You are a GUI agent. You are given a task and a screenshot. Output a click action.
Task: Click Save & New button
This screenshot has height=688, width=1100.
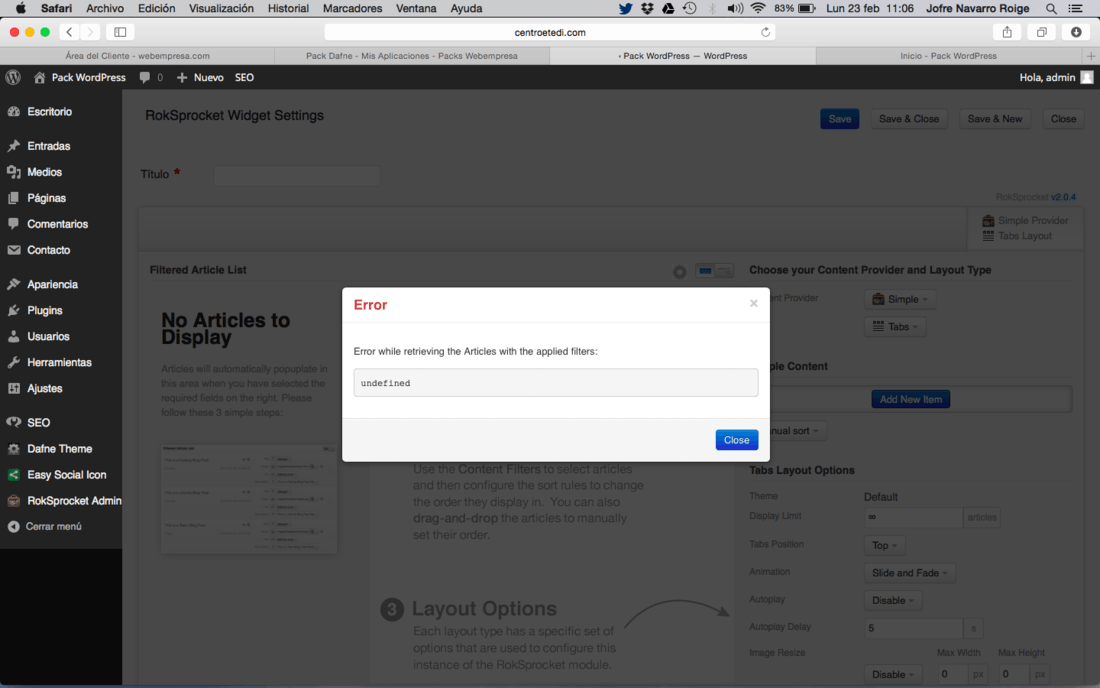tap(995, 119)
